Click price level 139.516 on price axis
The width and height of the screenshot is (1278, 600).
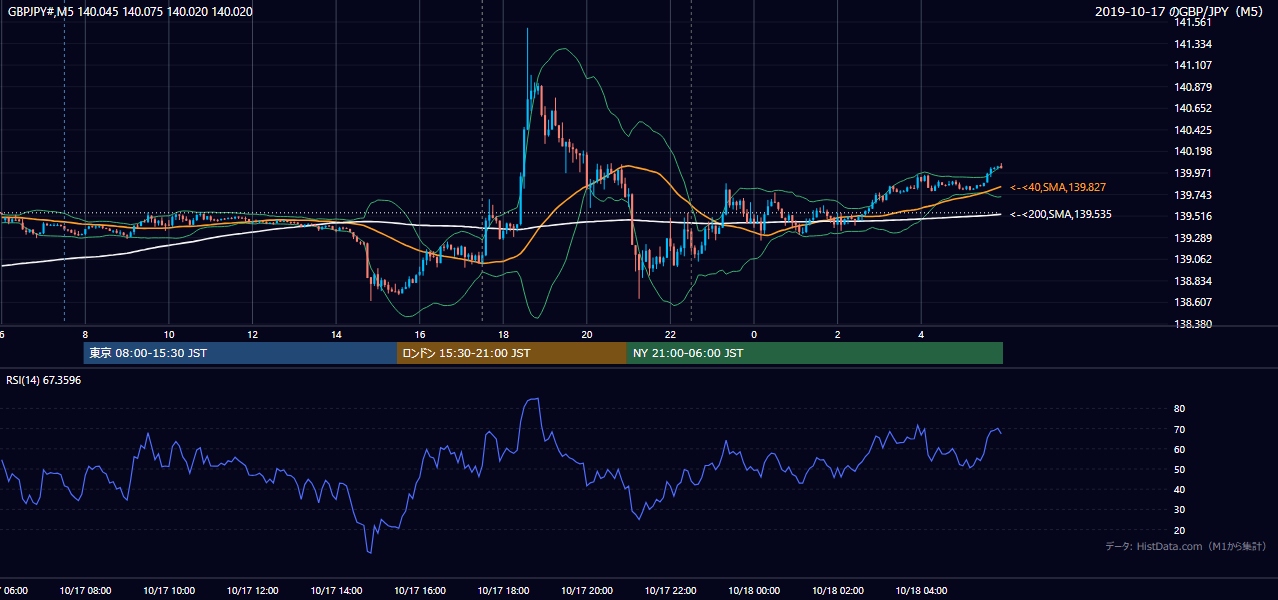point(1194,216)
